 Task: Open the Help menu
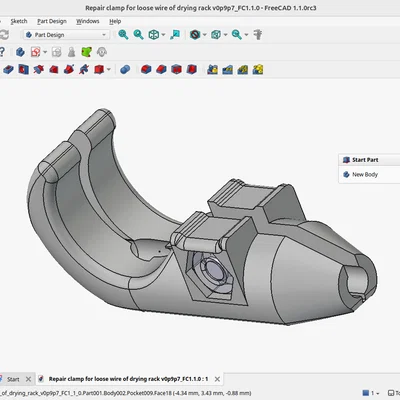coord(115,21)
